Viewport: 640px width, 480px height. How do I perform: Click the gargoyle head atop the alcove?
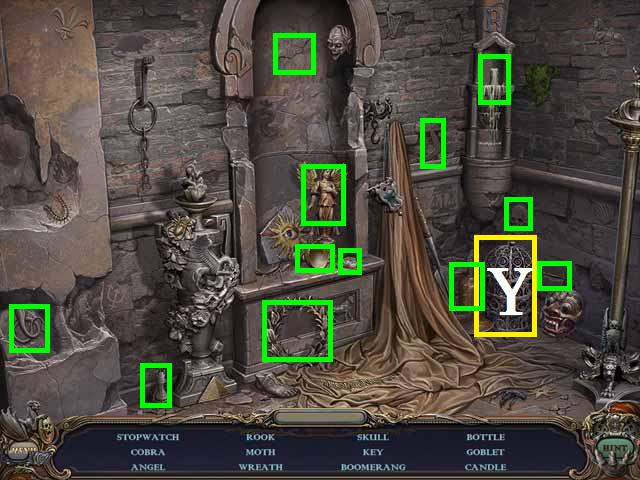tap(340, 44)
